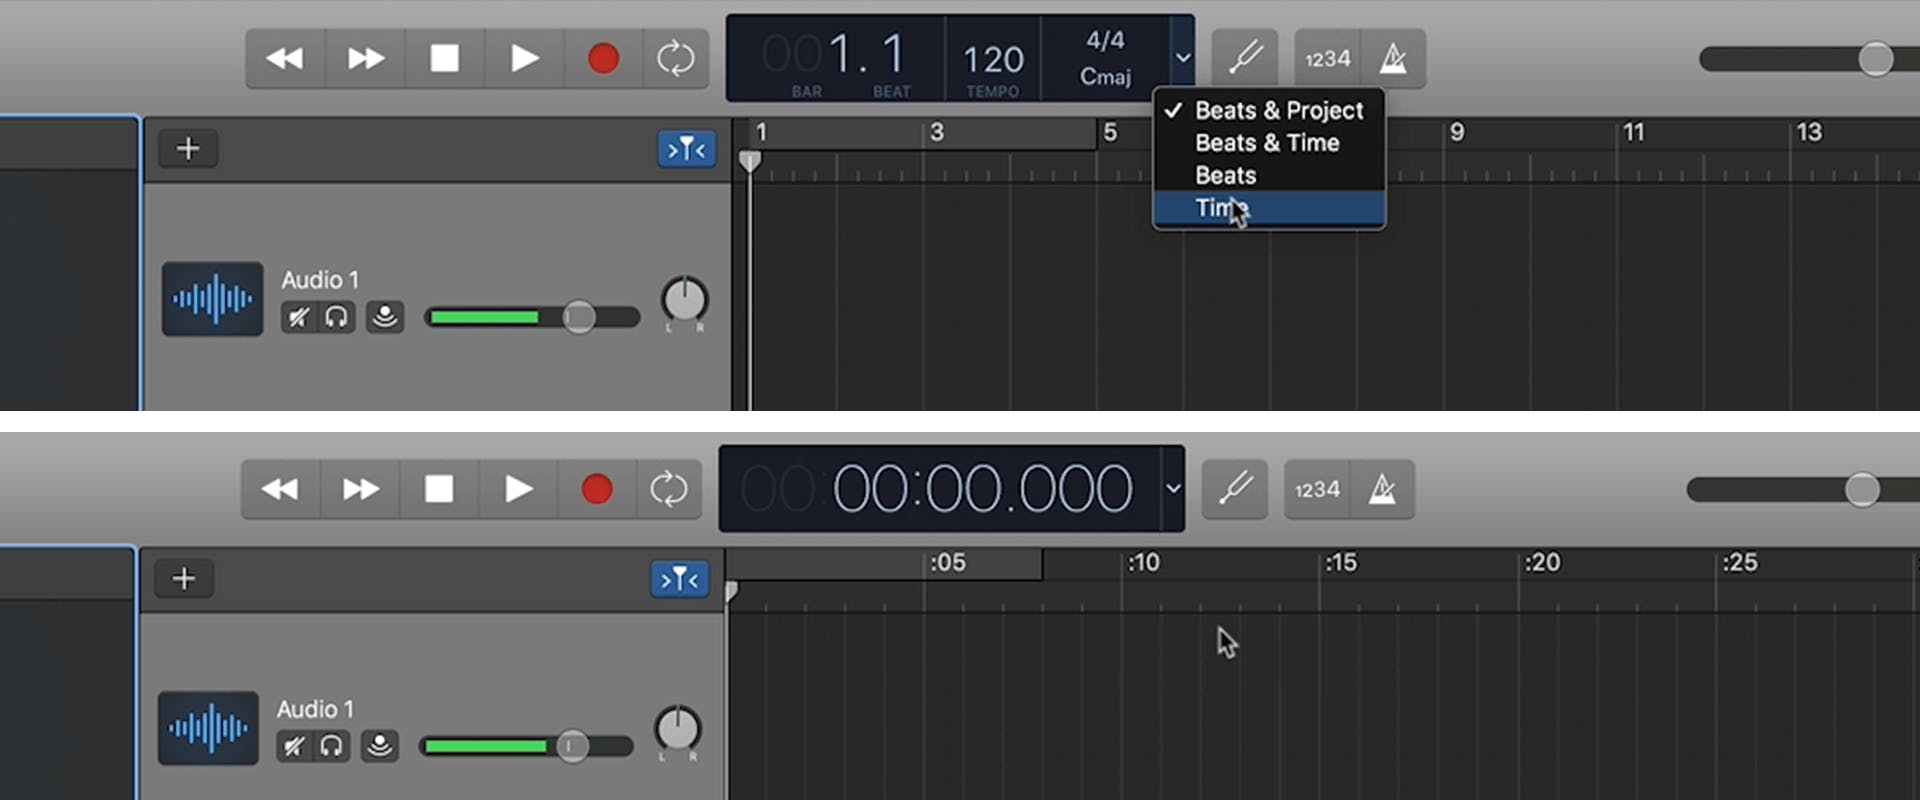This screenshot has height=800, width=1920.
Task: Click the 4/4 time signature
Action: pyautogui.click(x=1105, y=41)
